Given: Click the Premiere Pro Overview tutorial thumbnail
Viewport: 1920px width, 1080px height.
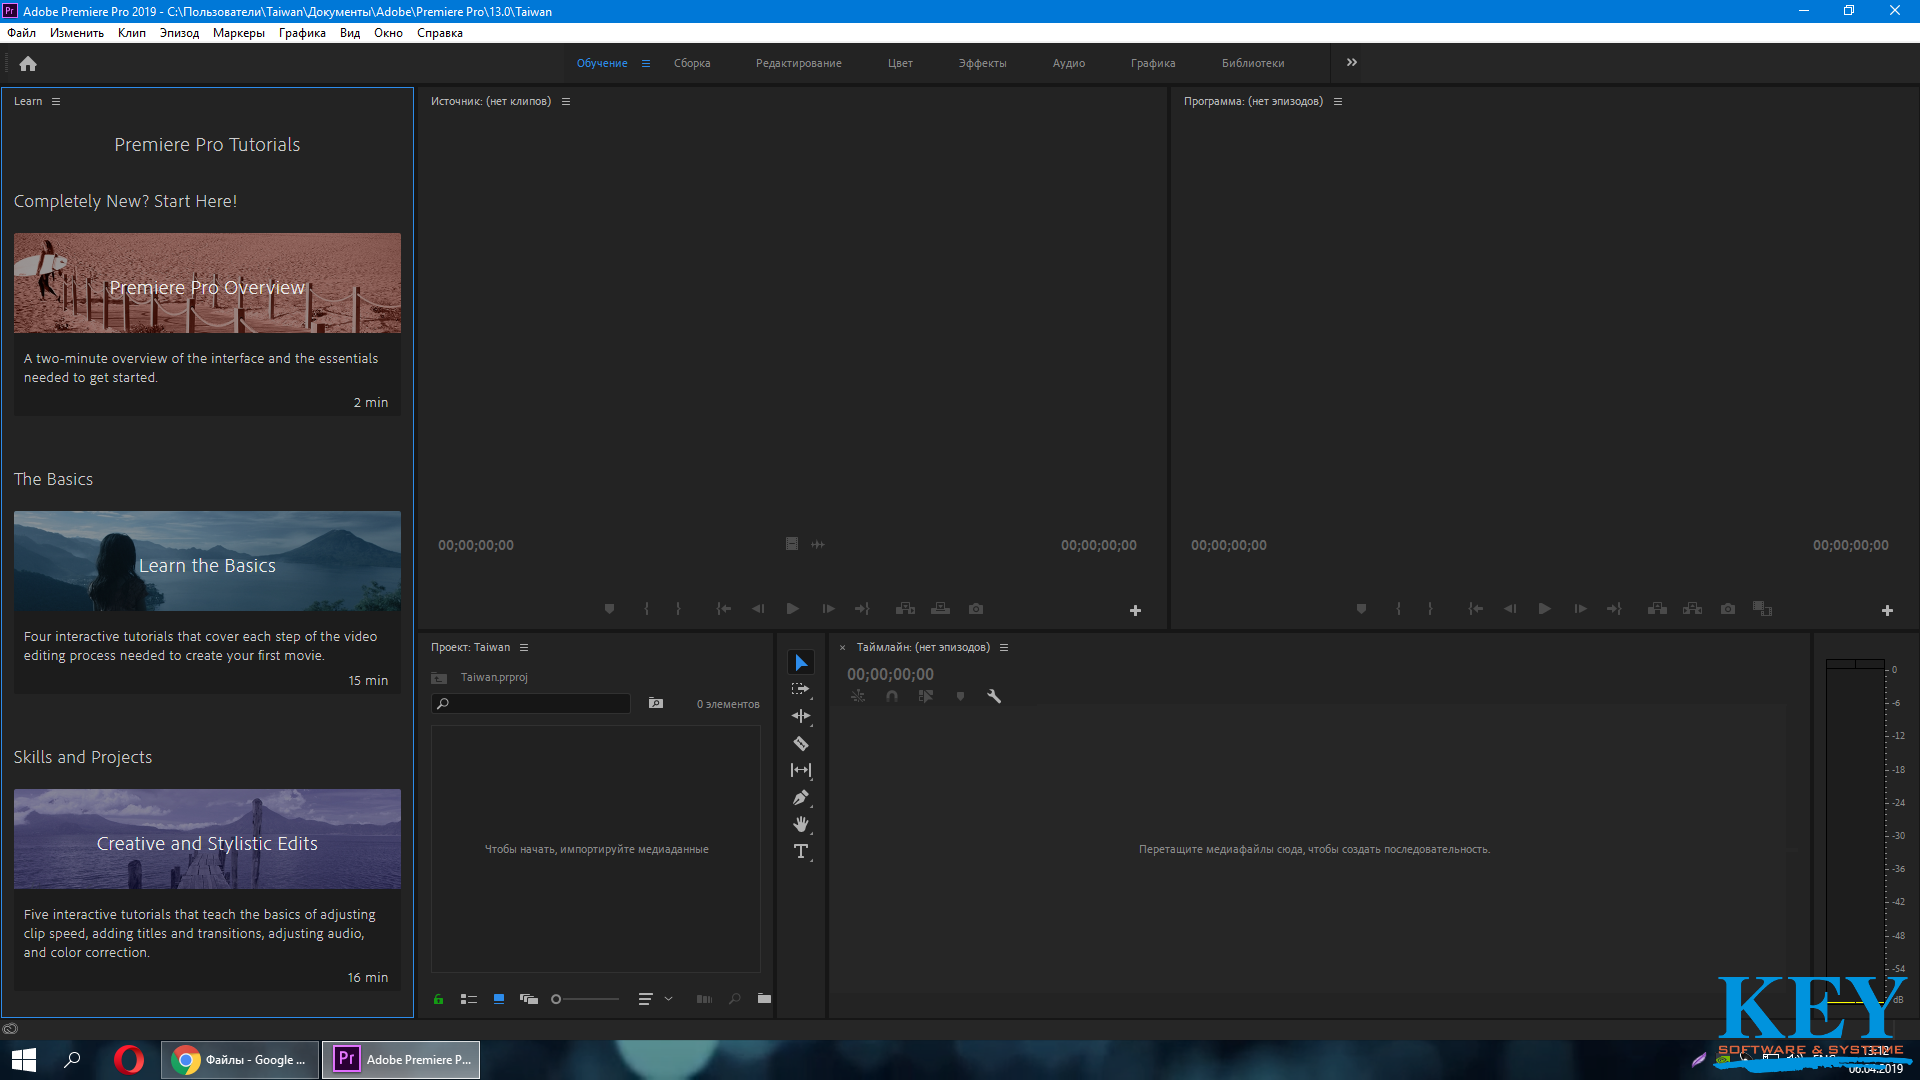Looking at the screenshot, I should pyautogui.click(x=207, y=282).
